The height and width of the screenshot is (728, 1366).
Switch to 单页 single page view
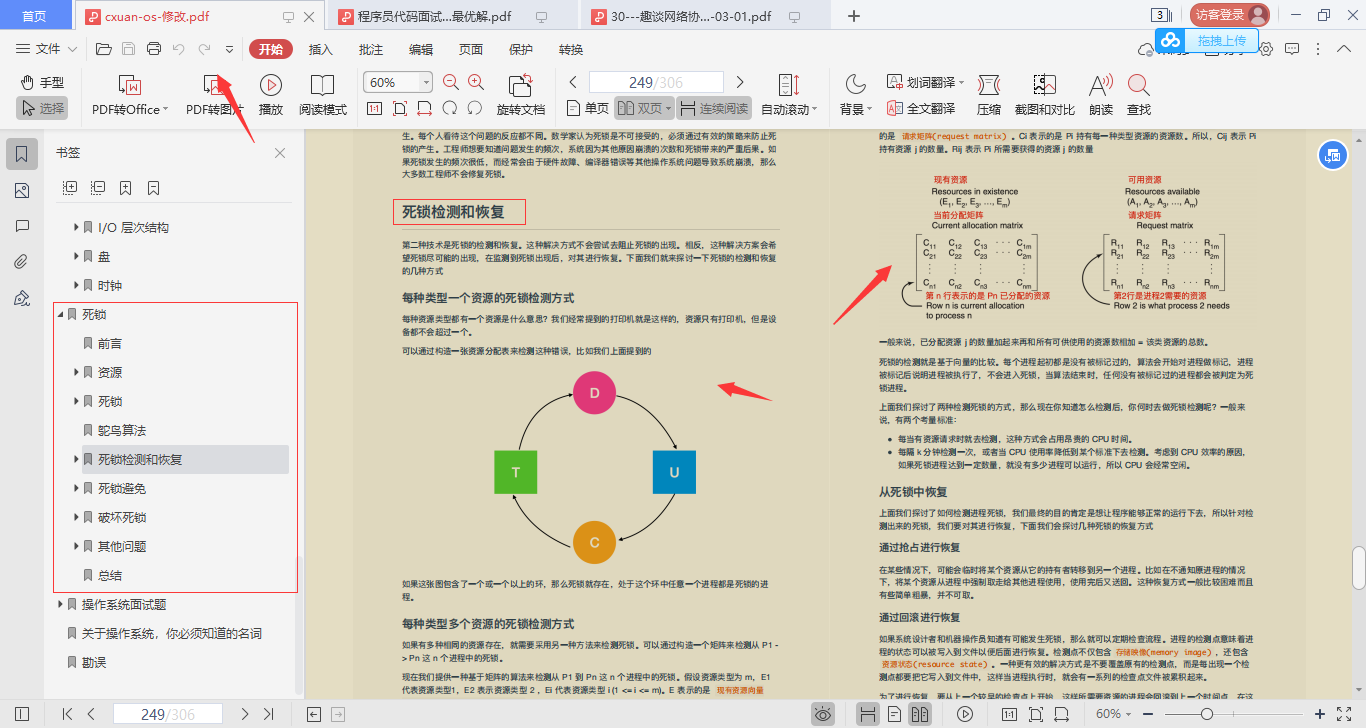pyautogui.click(x=588, y=108)
